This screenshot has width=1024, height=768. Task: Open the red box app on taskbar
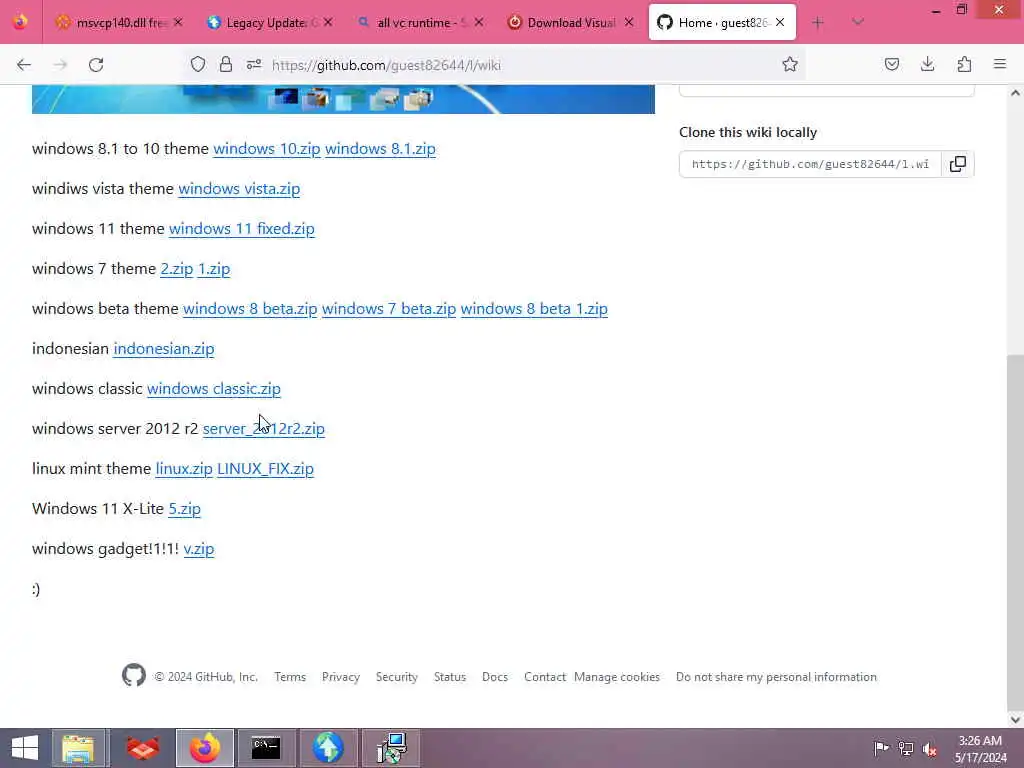[x=142, y=748]
